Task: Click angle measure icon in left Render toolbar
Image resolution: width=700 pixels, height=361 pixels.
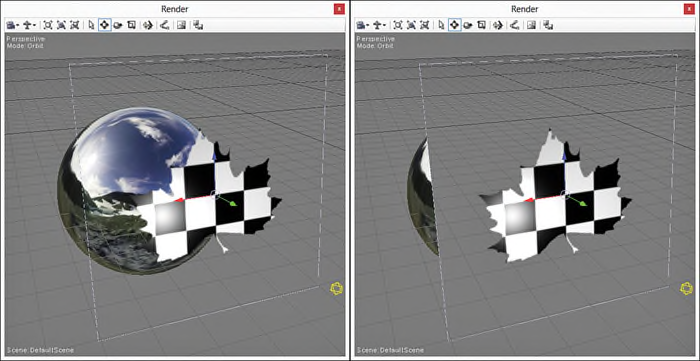Action: coord(164,25)
